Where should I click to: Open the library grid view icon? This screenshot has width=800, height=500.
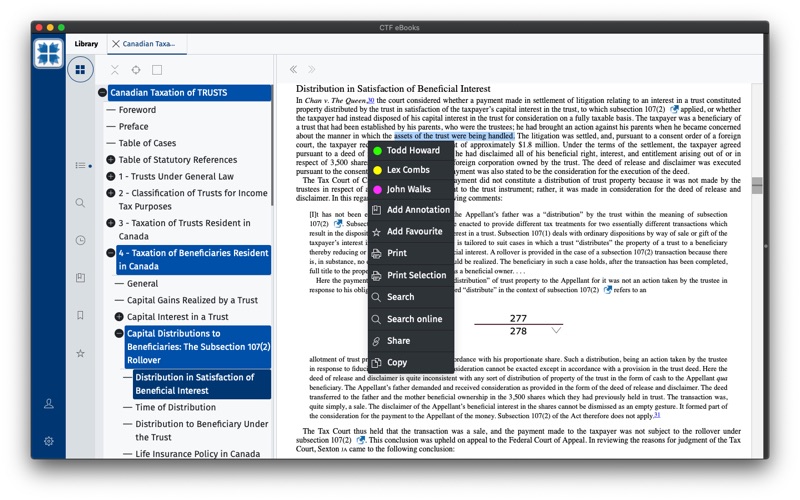click(x=80, y=70)
